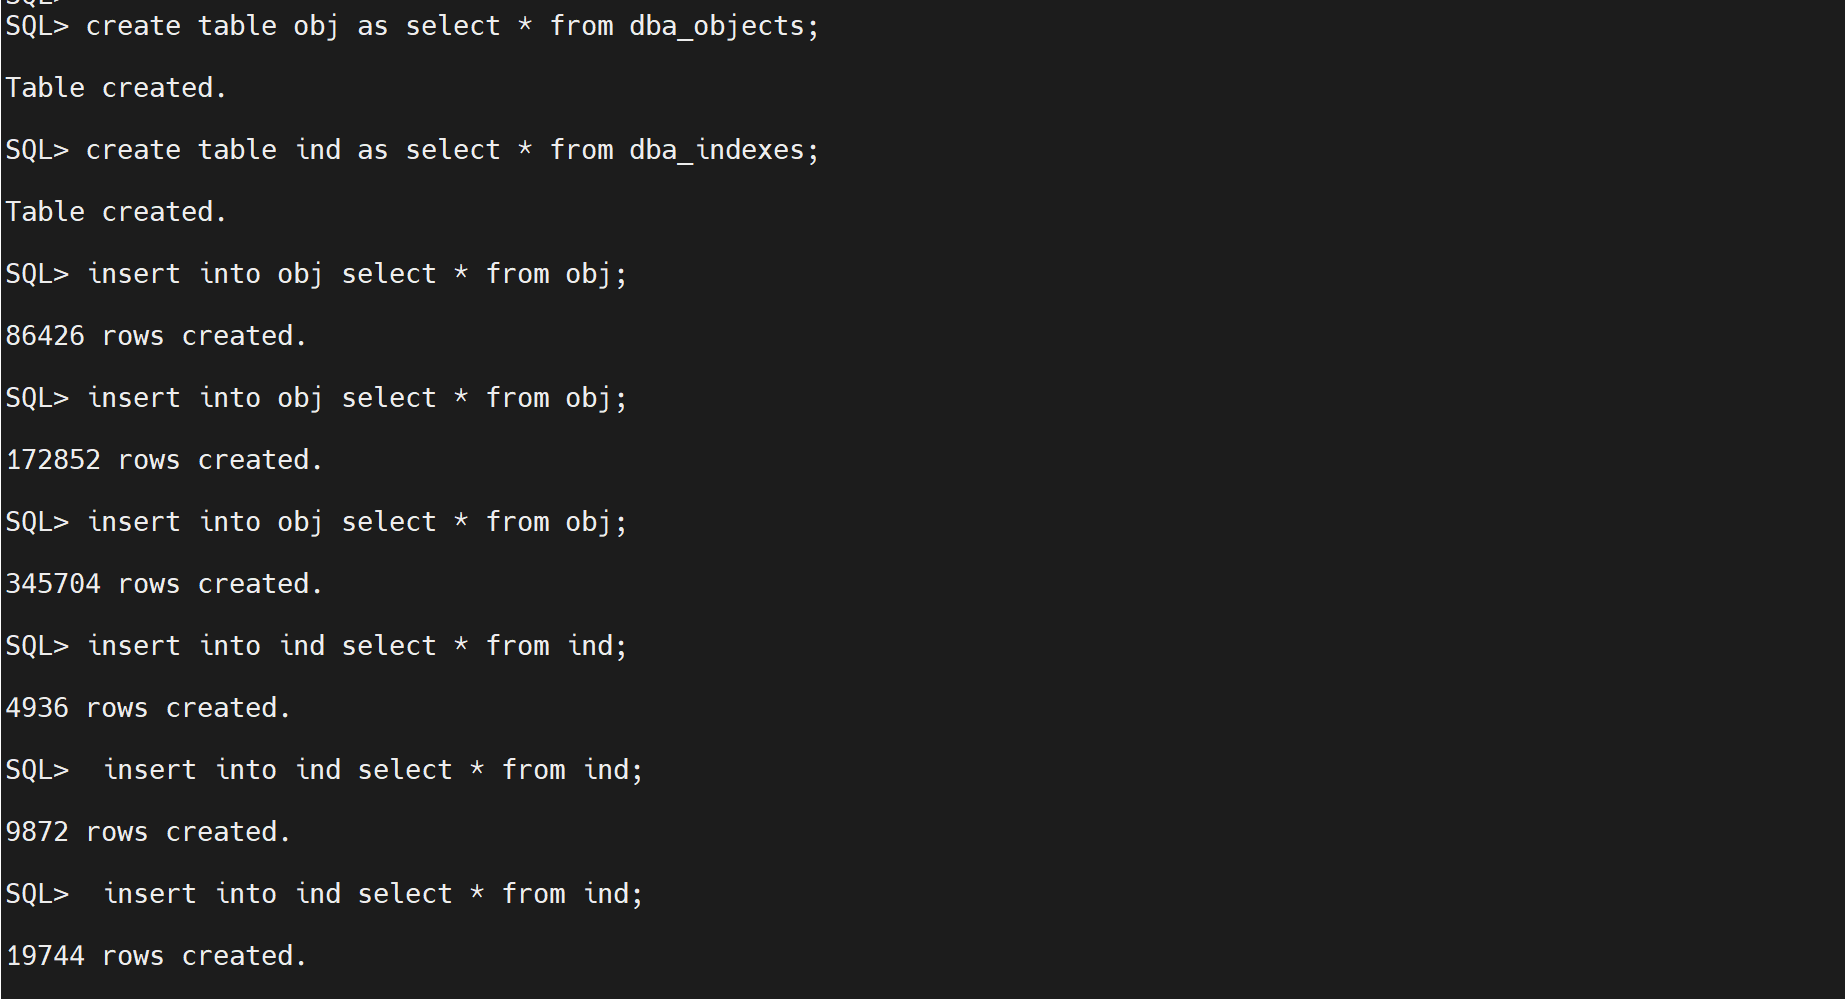Click the dba_objects text in the command
The height and width of the screenshot is (999, 1845).
tap(716, 27)
